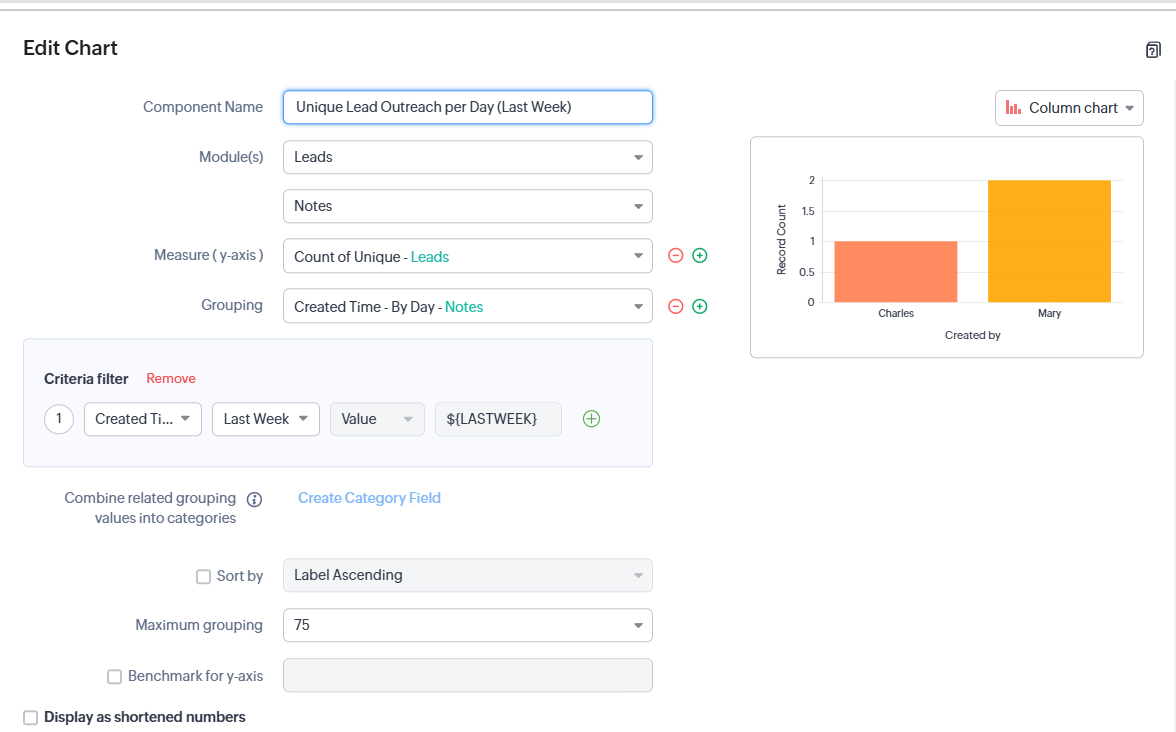Click the Create Category Field link
1176x732 pixels.
[x=369, y=498]
